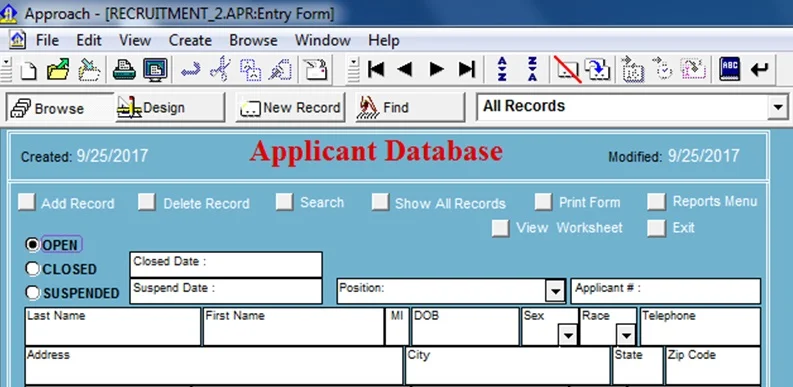Click the Applicant # field
The height and width of the screenshot is (387, 793).
666,291
